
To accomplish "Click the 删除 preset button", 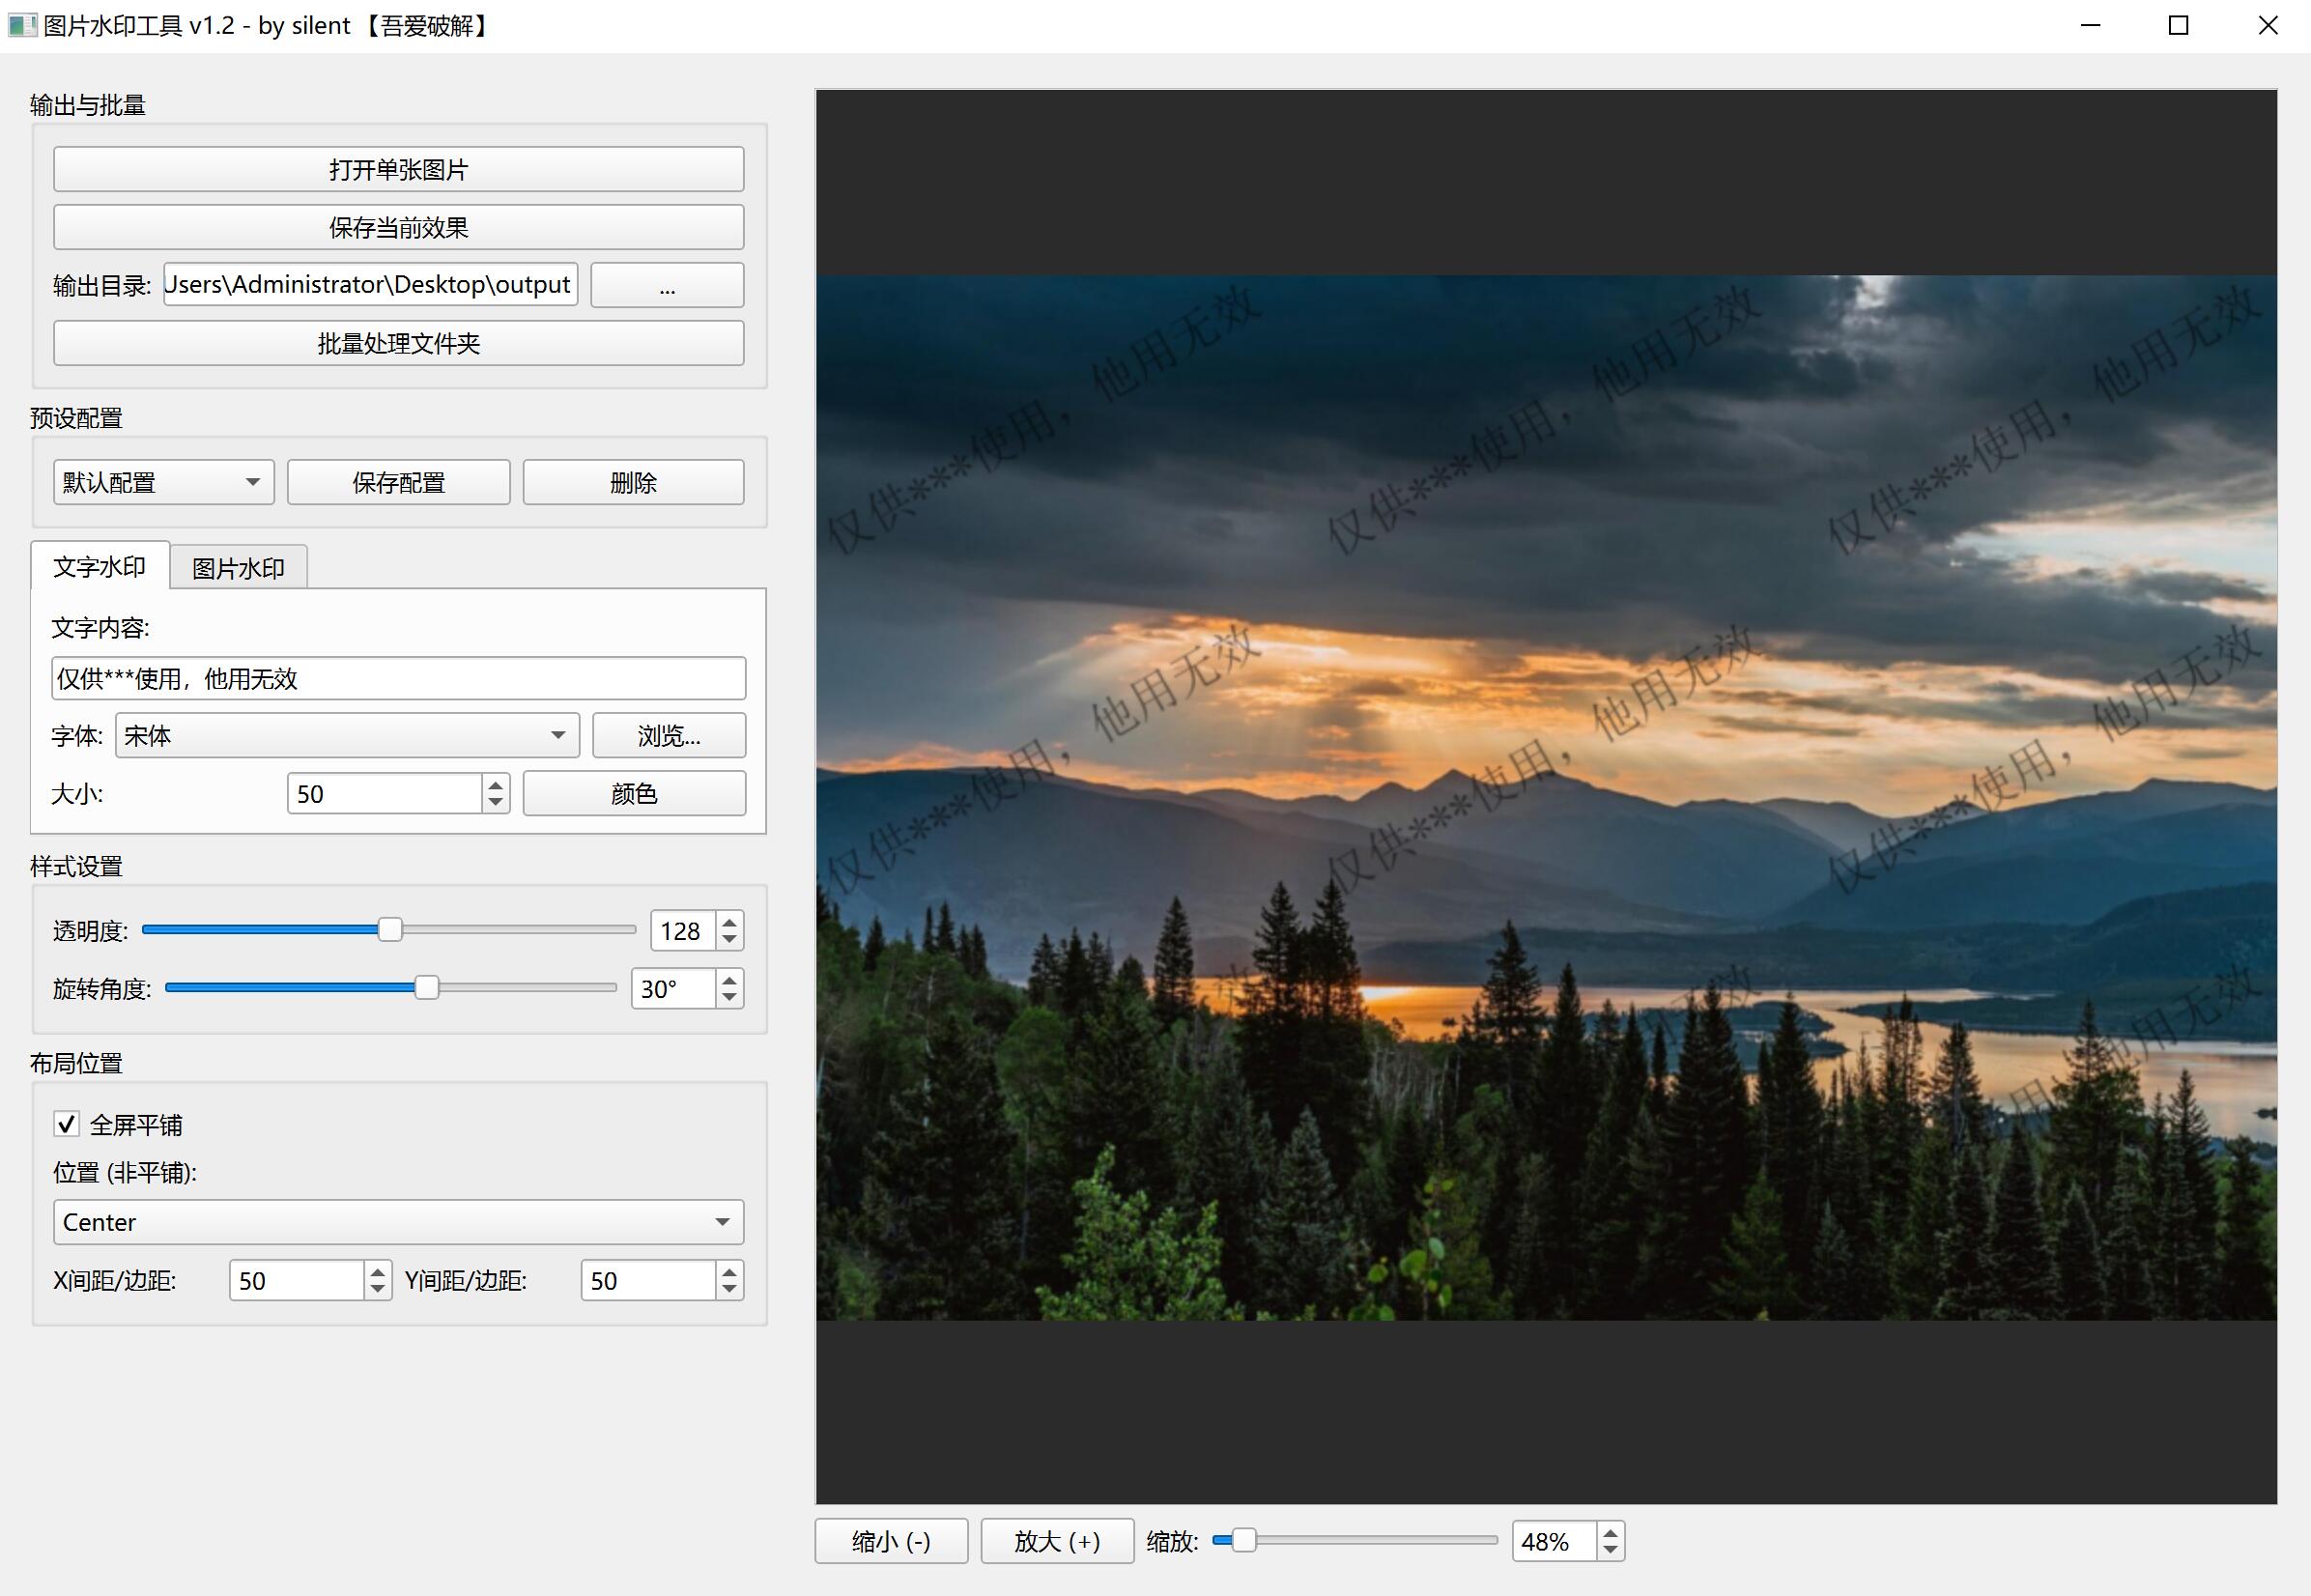I will point(633,482).
